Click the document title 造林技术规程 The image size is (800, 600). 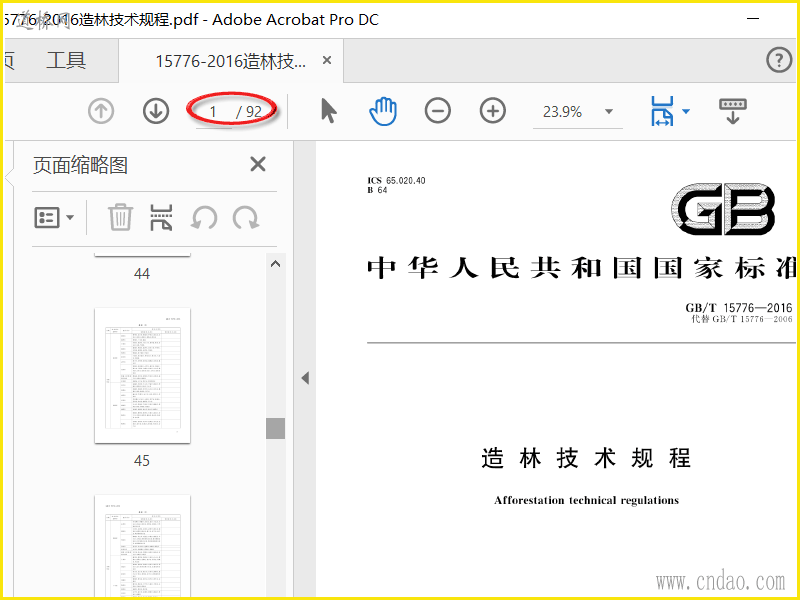586,458
